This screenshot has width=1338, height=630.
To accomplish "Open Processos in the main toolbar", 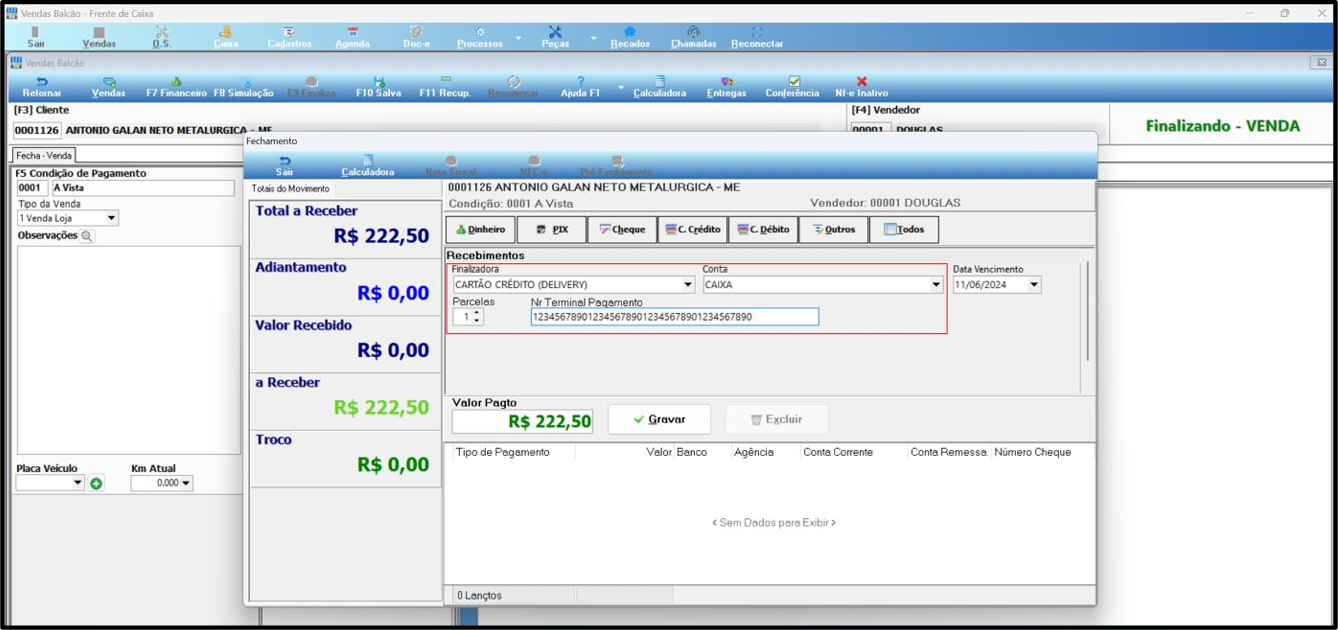I will pos(480,37).
